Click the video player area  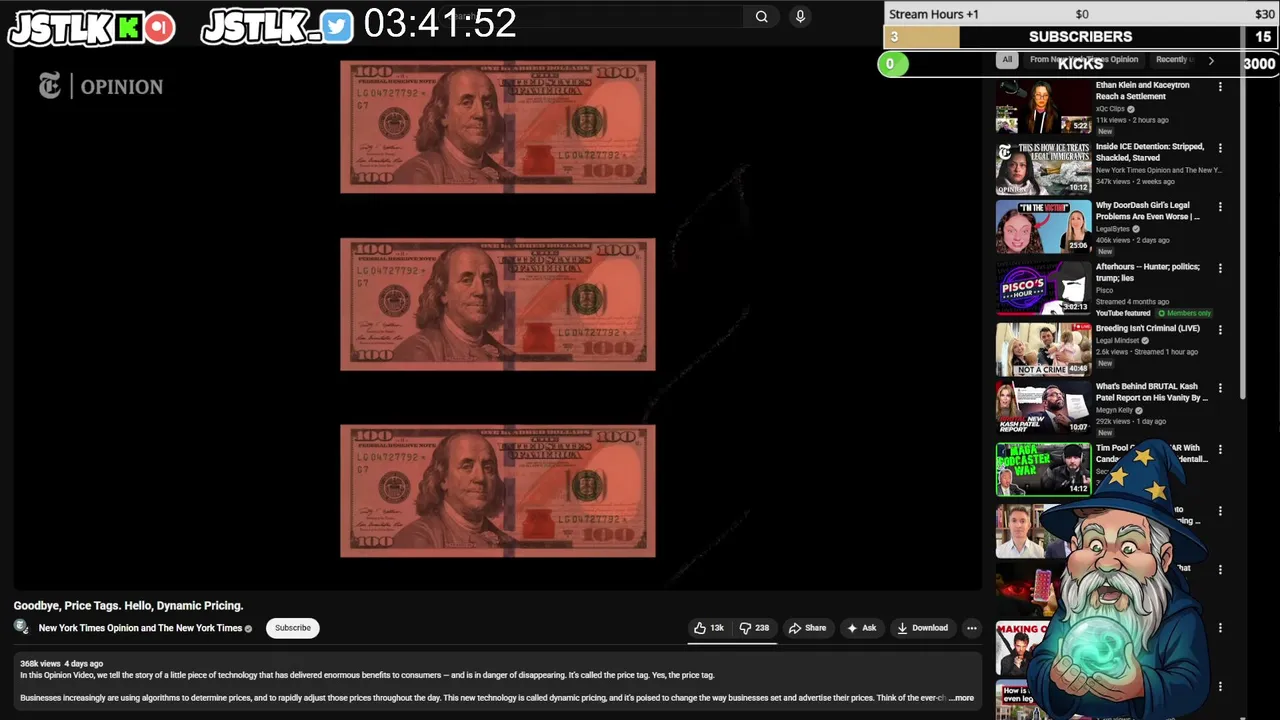coord(497,320)
